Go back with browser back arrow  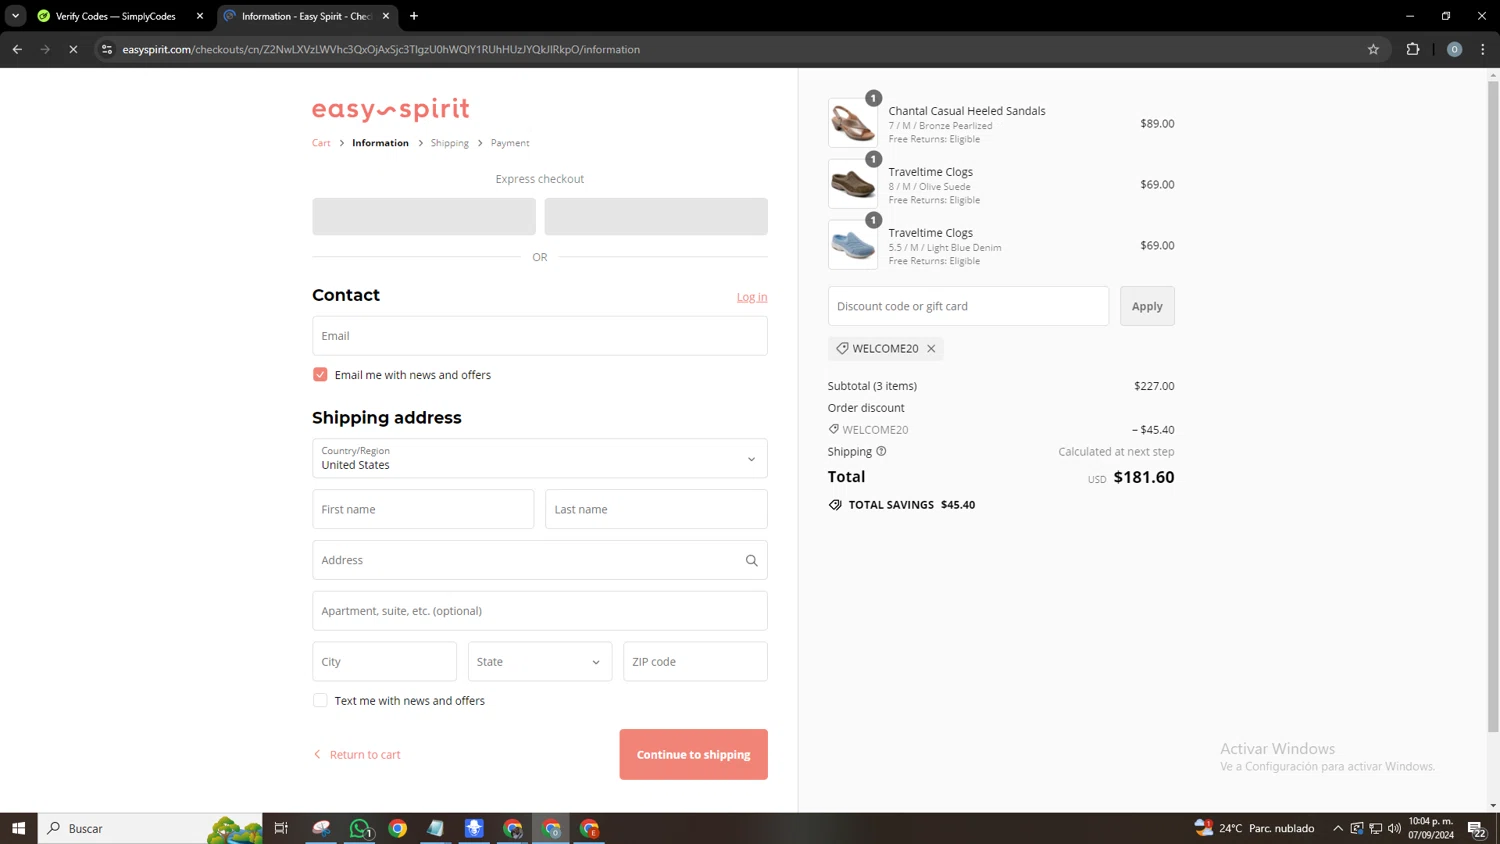point(17,49)
